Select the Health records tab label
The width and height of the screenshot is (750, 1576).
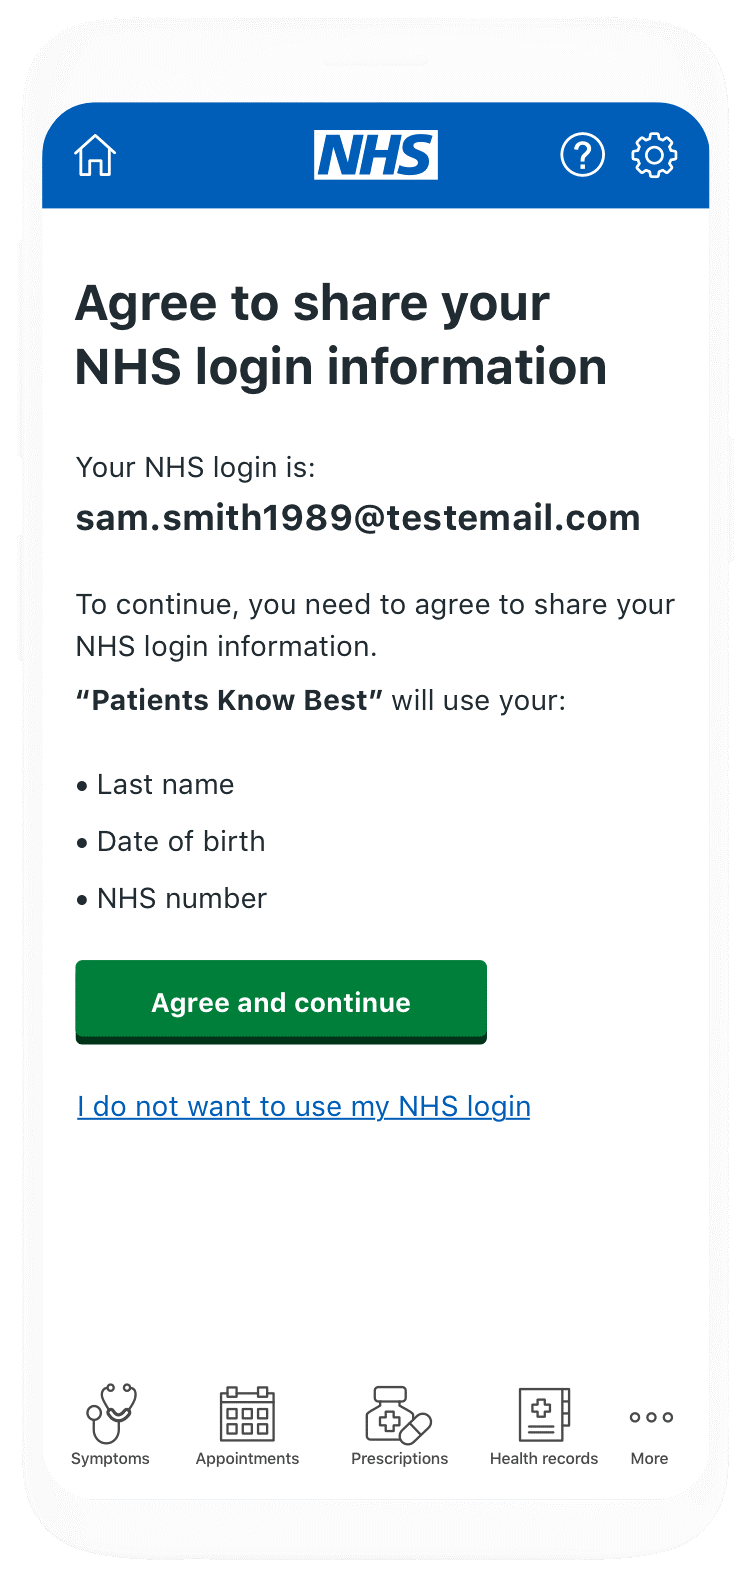tap(544, 1458)
